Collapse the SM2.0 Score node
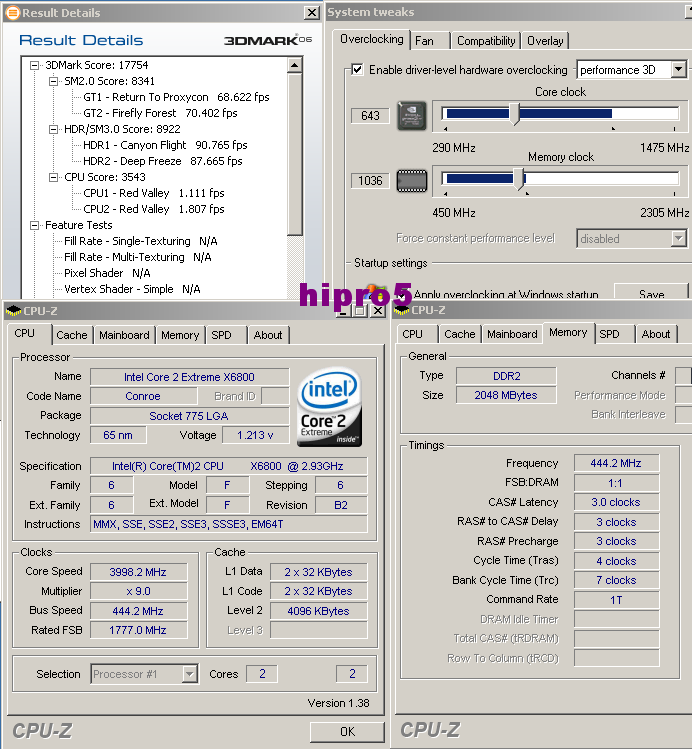This screenshot has height=749, width=692. click(53, 81)
